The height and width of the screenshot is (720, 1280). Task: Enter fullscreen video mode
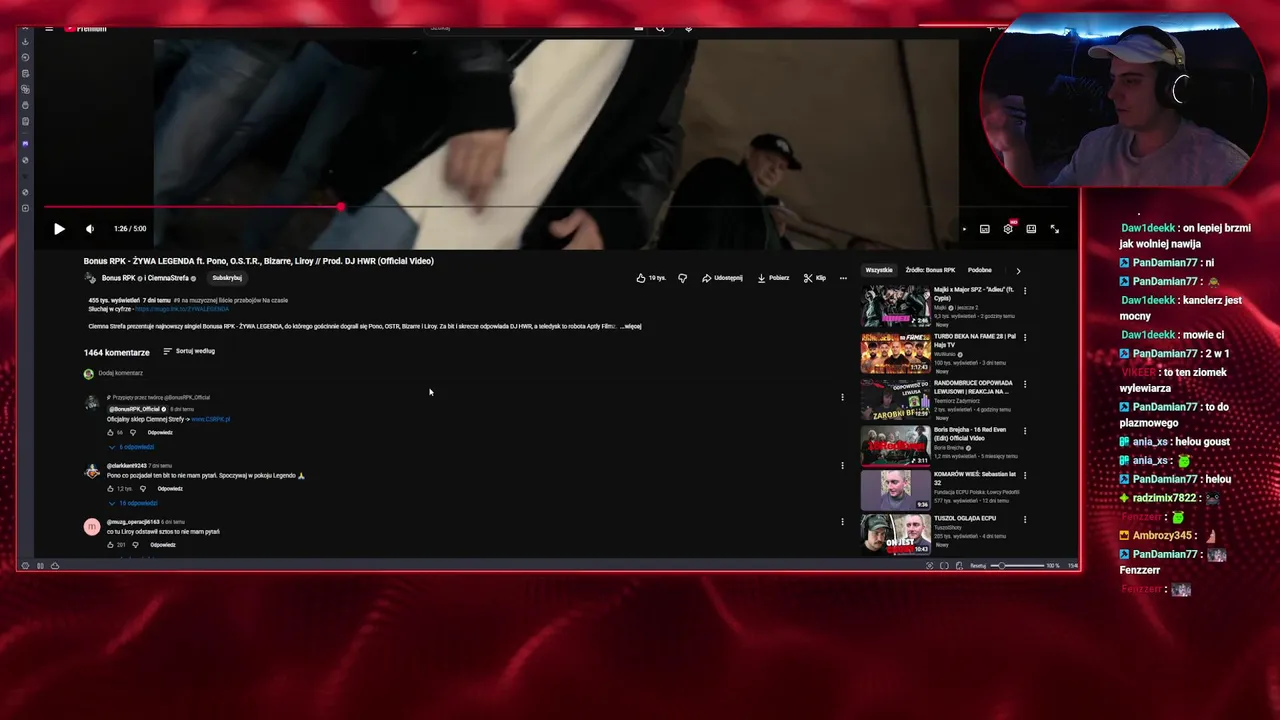[x=1054, y=229]
